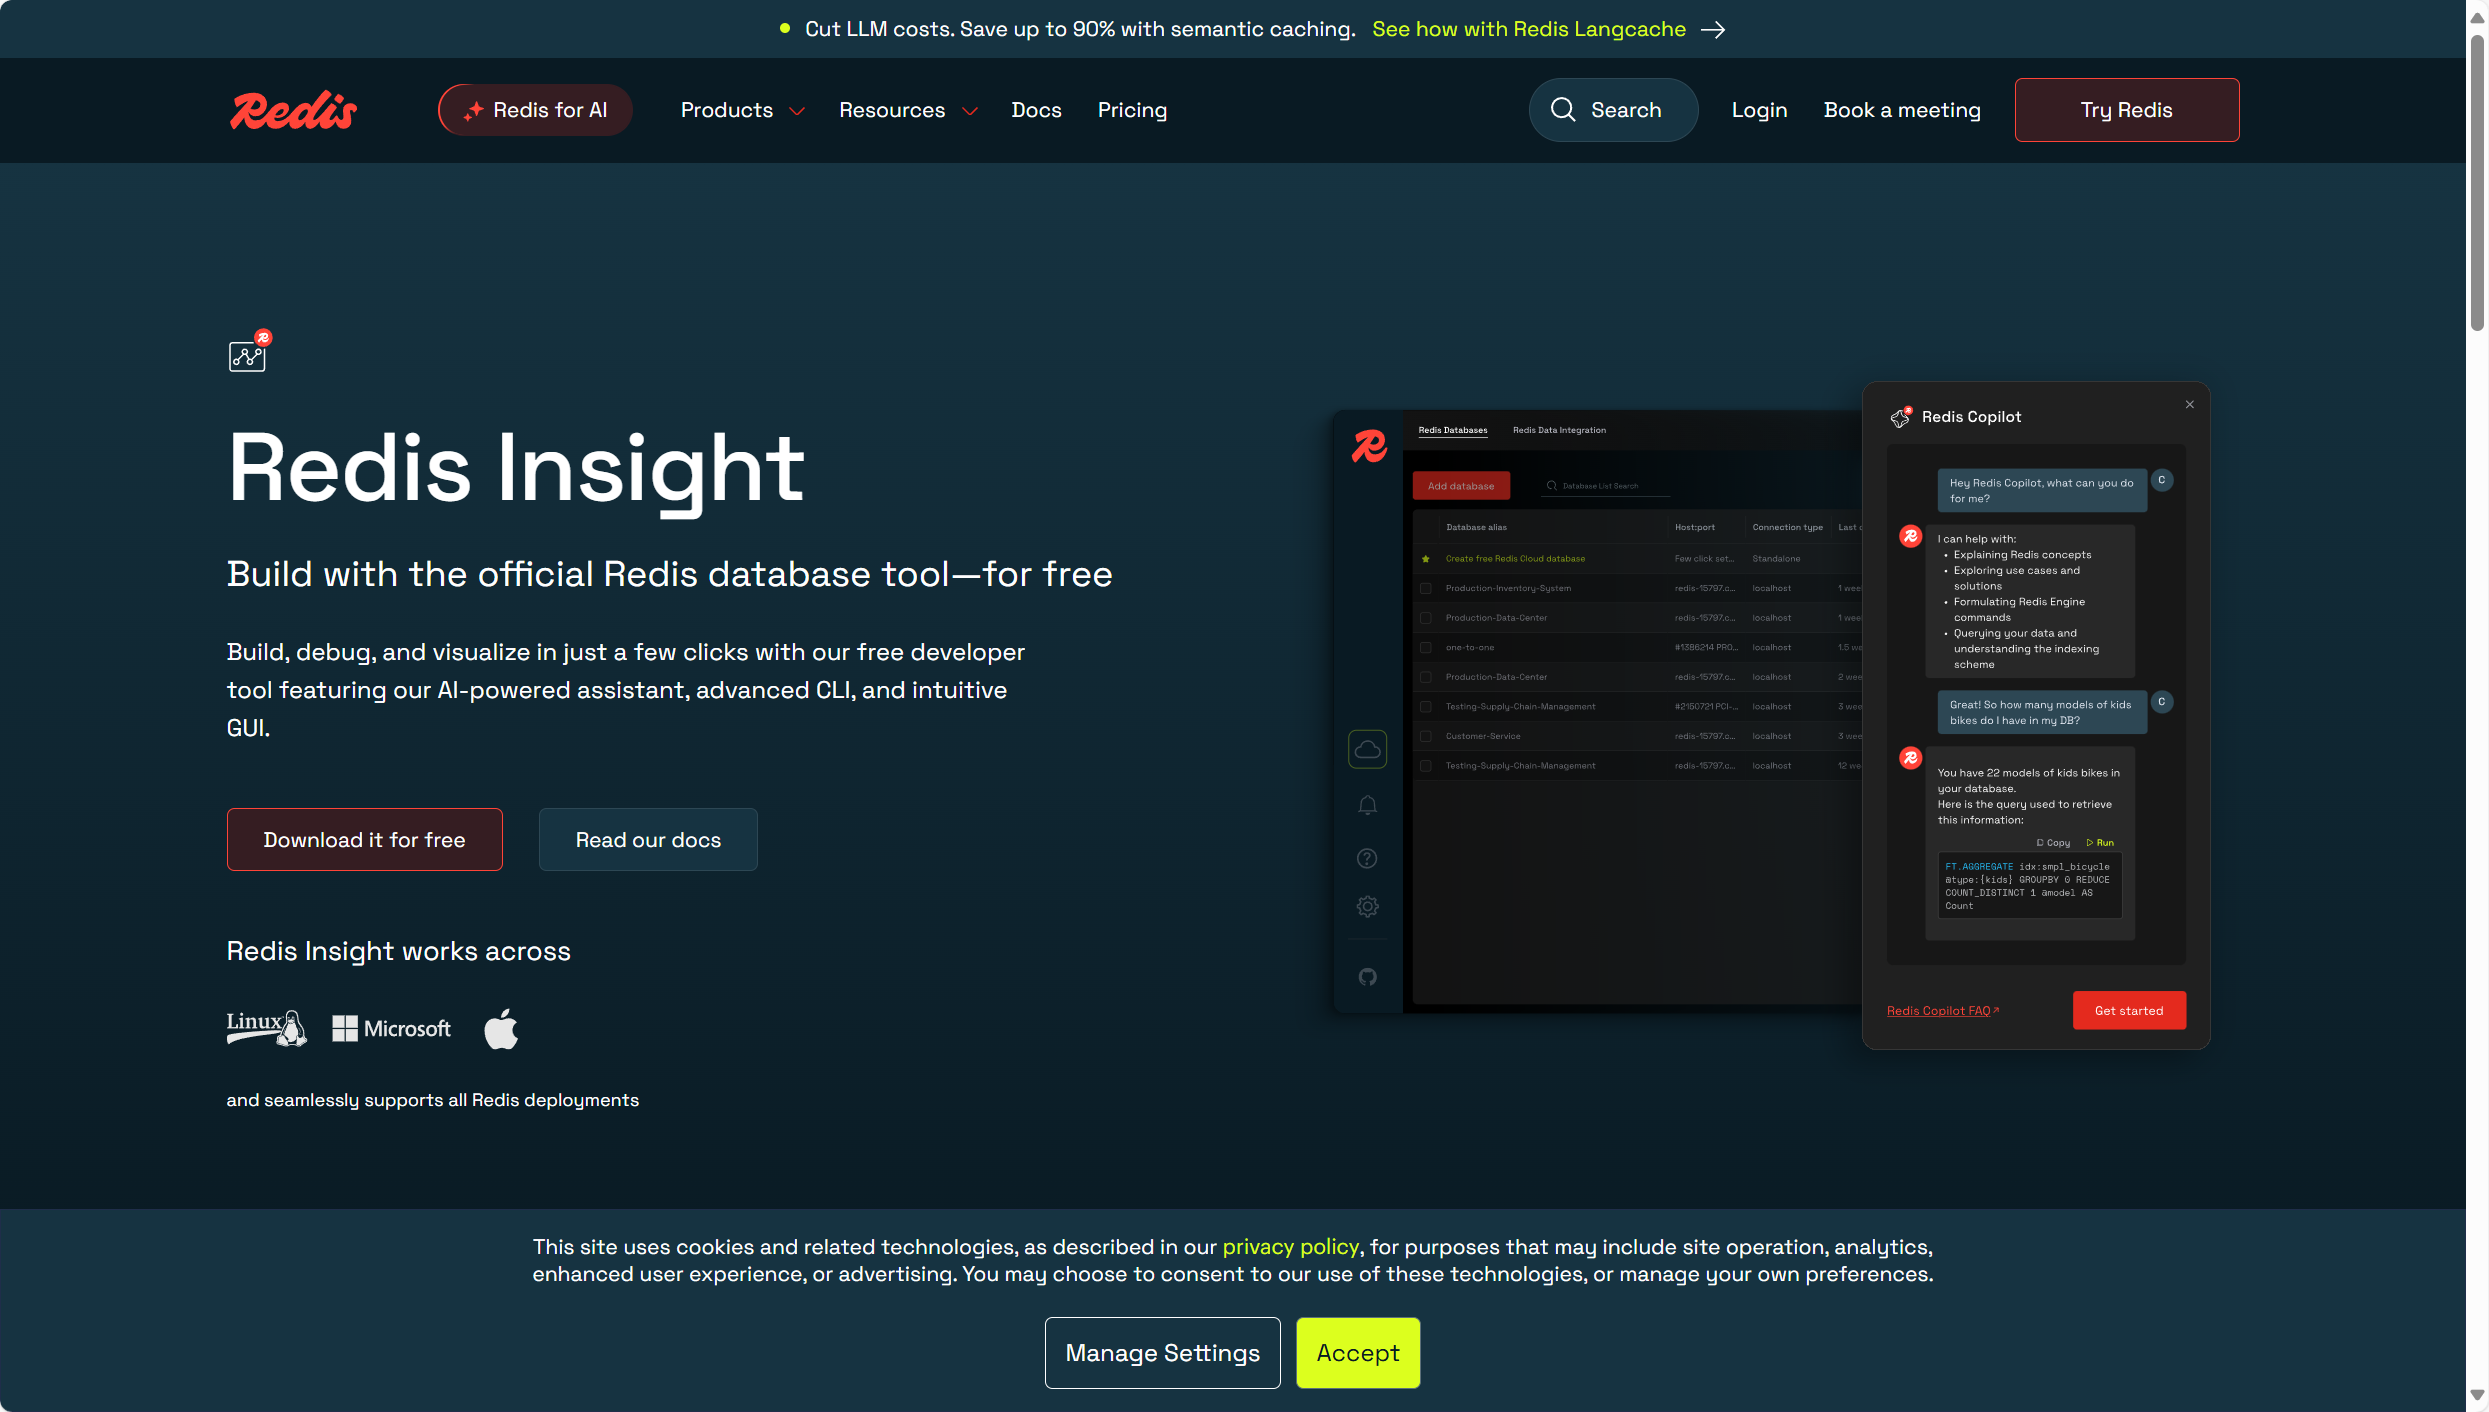The width and height of the screenshot is (2489, 1412).
Task: Click the GitHub icon in the sidebar
Action: [1367, 977]
